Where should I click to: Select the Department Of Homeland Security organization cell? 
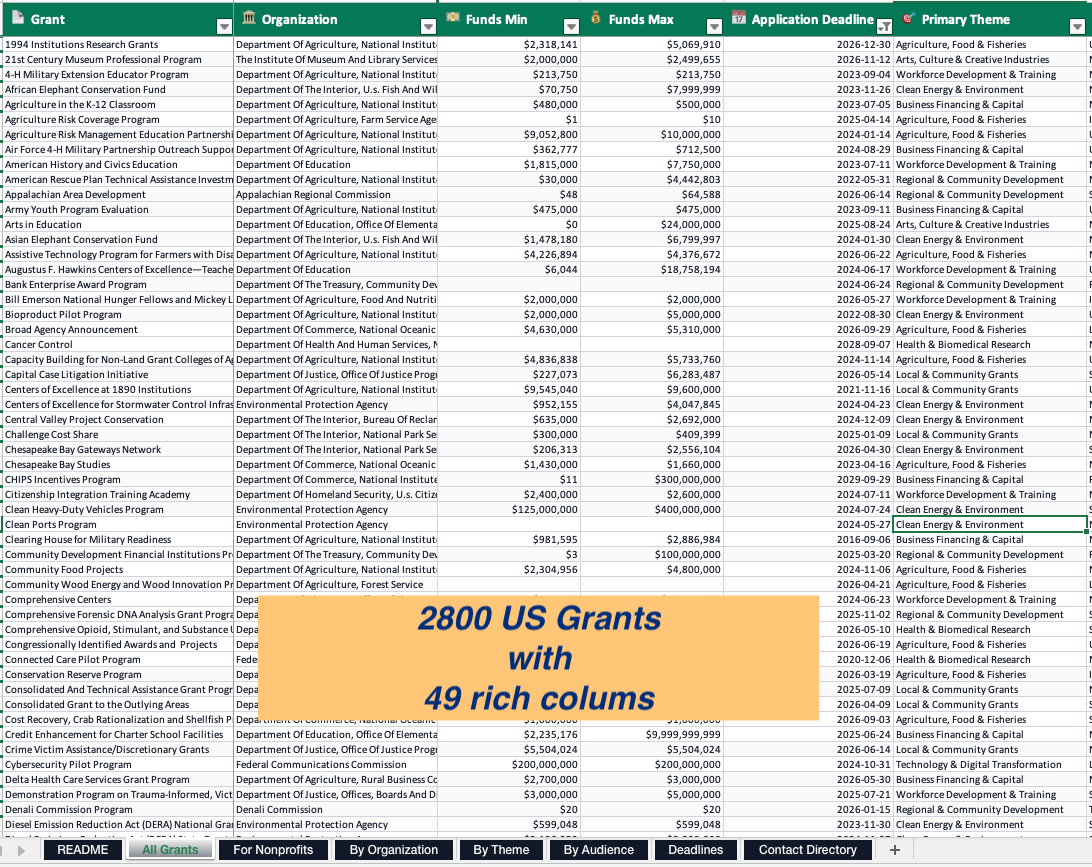[336, 494]
